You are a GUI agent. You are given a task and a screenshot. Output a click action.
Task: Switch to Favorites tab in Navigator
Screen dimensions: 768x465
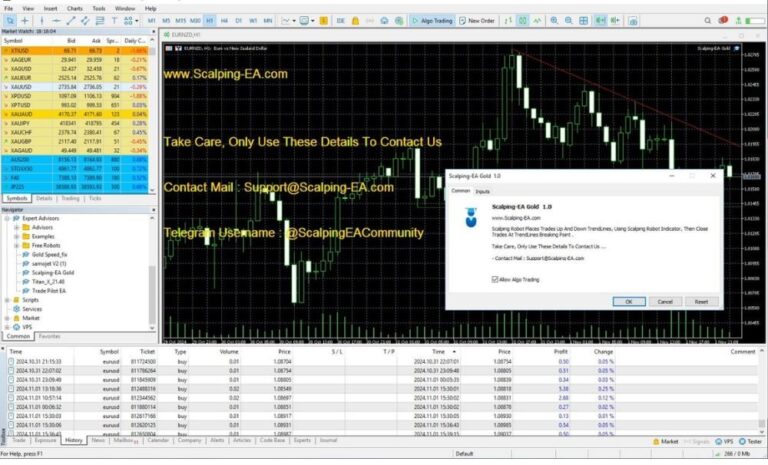(x=49, y=337)
